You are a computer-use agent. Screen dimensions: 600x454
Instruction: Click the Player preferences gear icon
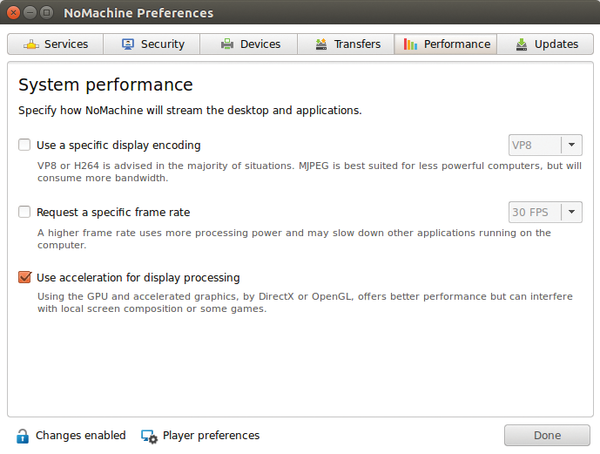pos(149,437)
